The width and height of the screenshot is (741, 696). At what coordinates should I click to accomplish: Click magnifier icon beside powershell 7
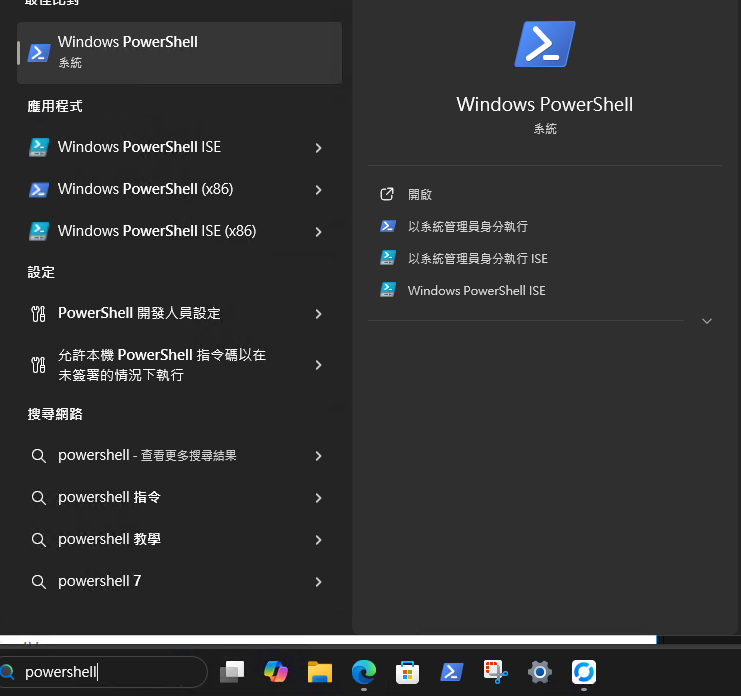click(x=38, y=582)
